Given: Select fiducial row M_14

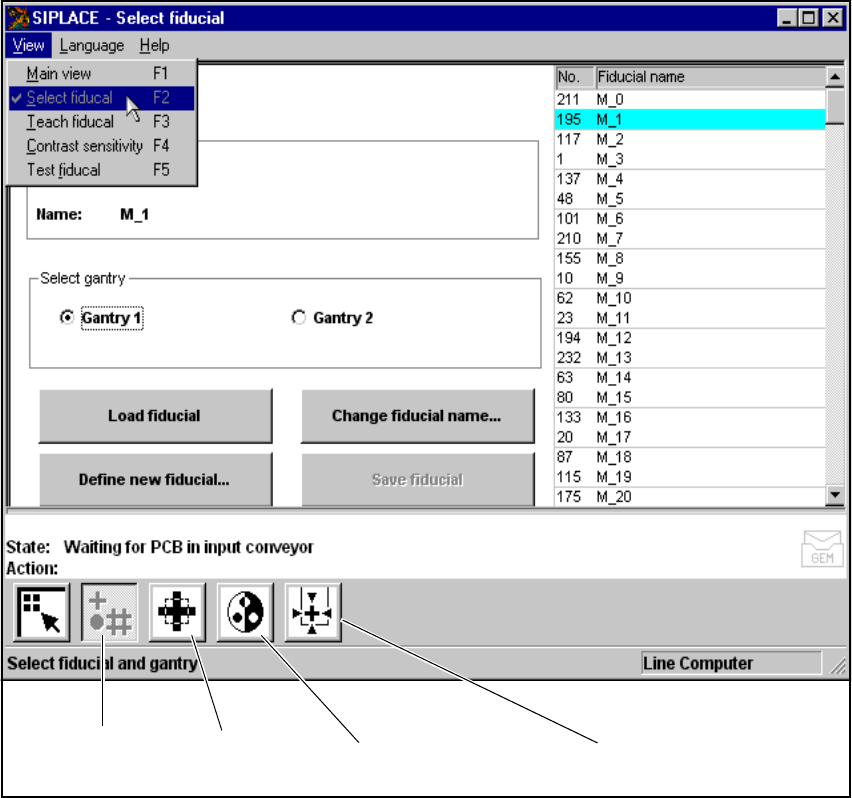Looking at the screenshot, I should point(690,378).
